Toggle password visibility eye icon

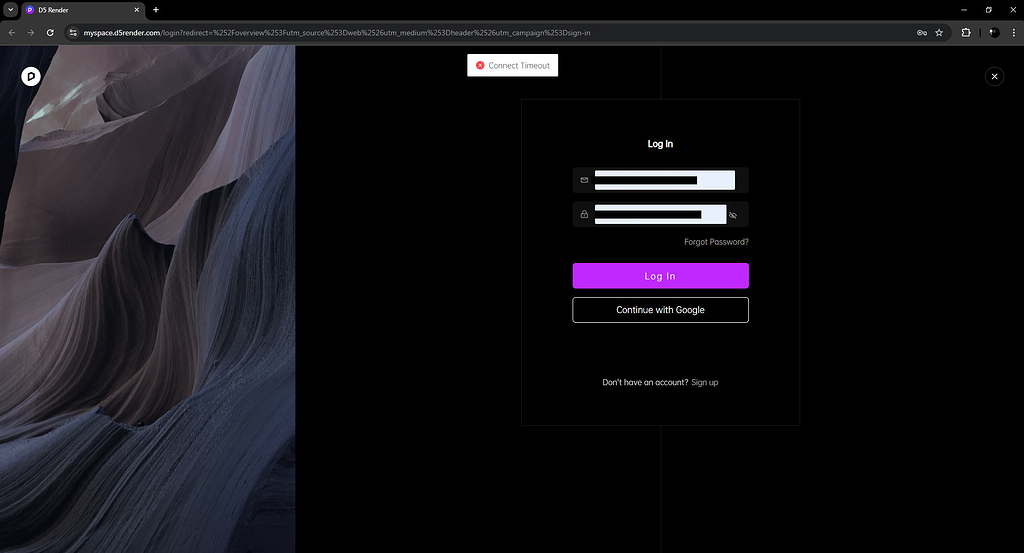coord(733,215)
